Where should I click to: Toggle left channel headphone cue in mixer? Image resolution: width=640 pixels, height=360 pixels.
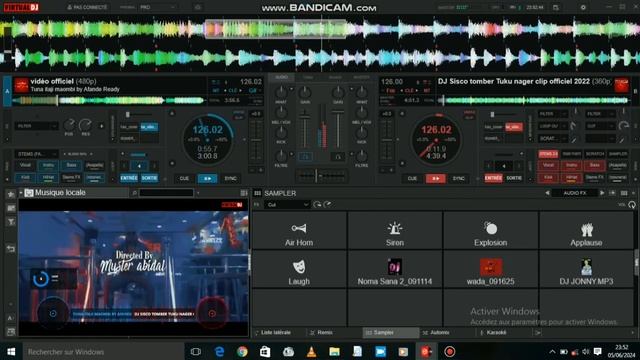305,156
